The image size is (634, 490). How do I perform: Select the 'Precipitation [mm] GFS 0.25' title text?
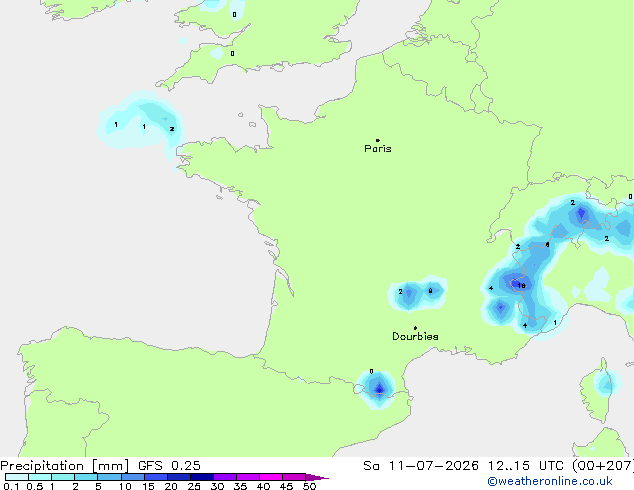(100, 466)
